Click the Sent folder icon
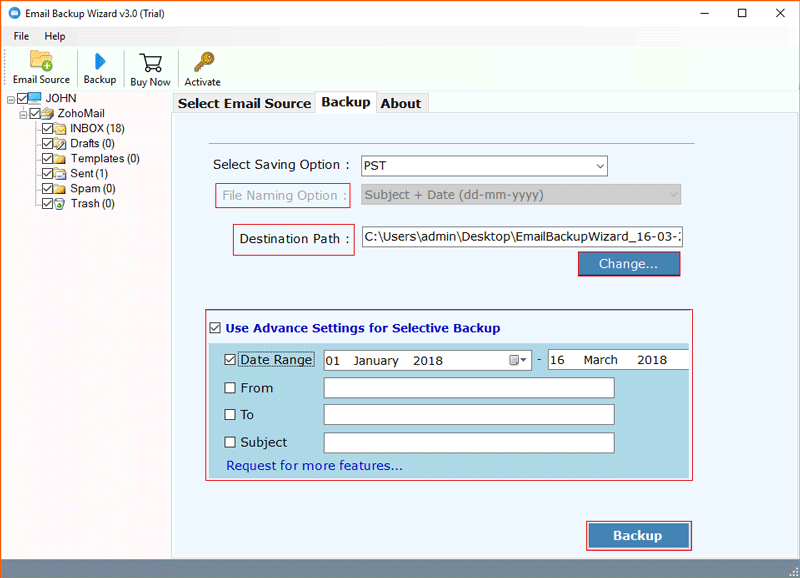Screen dimensions: 800x578 60,173
